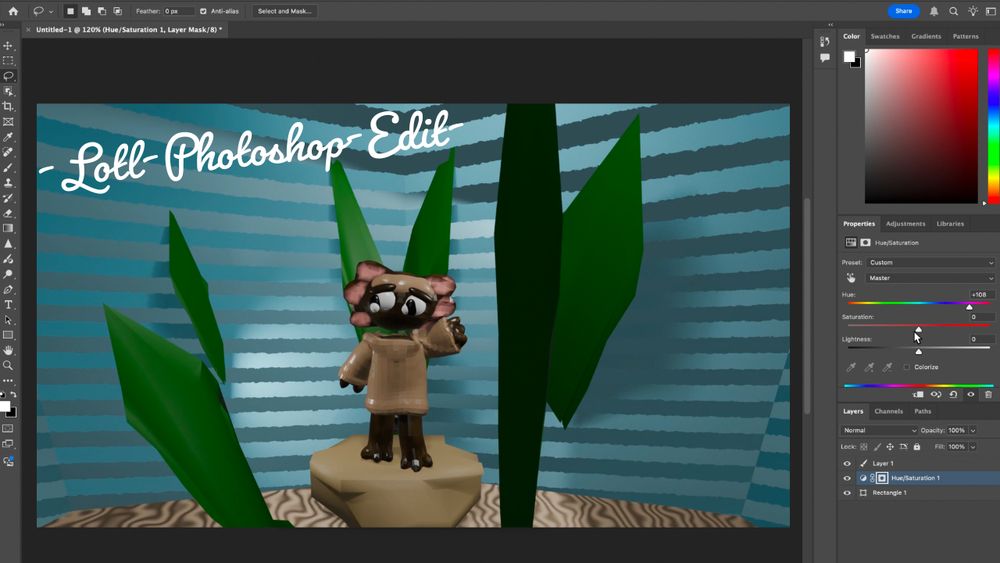
Task: Select the Eyedropper tool in left toolbar
Action: [8, 137]
